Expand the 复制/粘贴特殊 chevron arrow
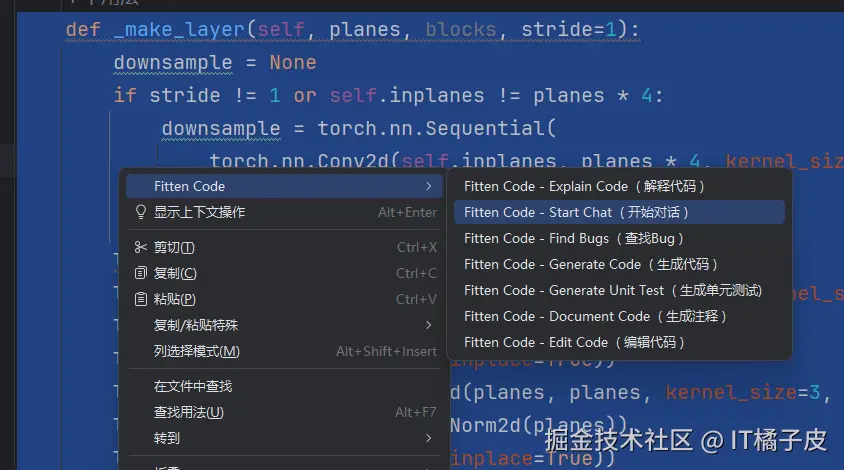Viewport: 844px width, 470px height. coord(428,325)
